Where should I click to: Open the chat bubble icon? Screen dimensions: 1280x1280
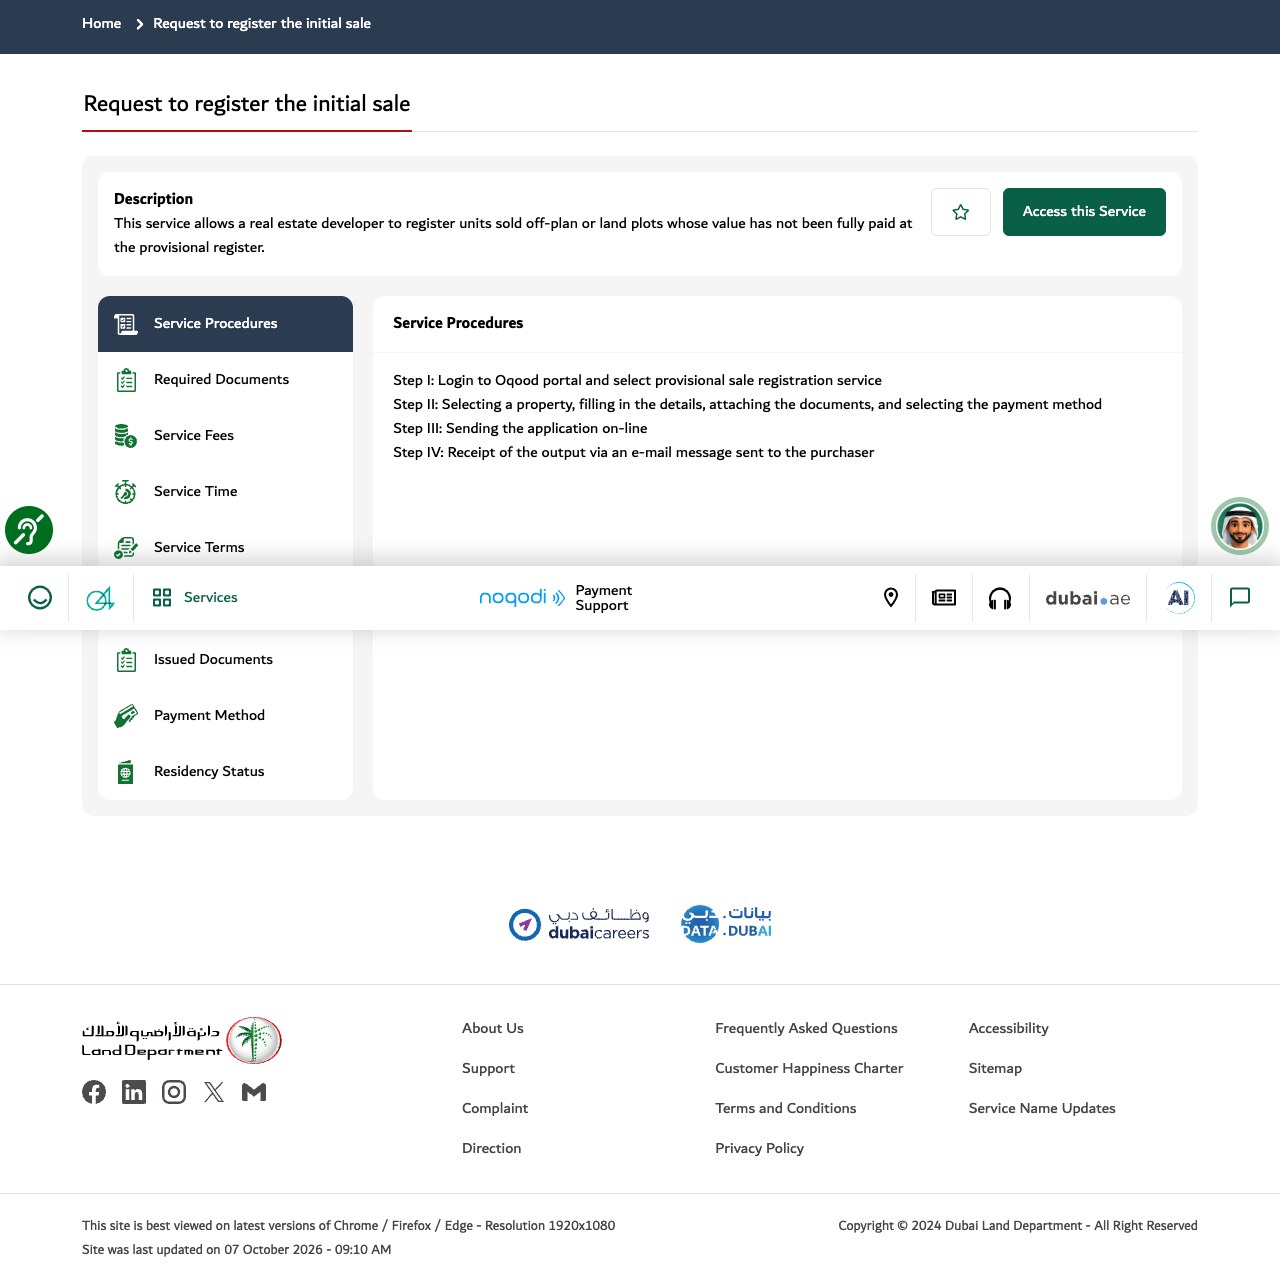tap(1240, 598)
